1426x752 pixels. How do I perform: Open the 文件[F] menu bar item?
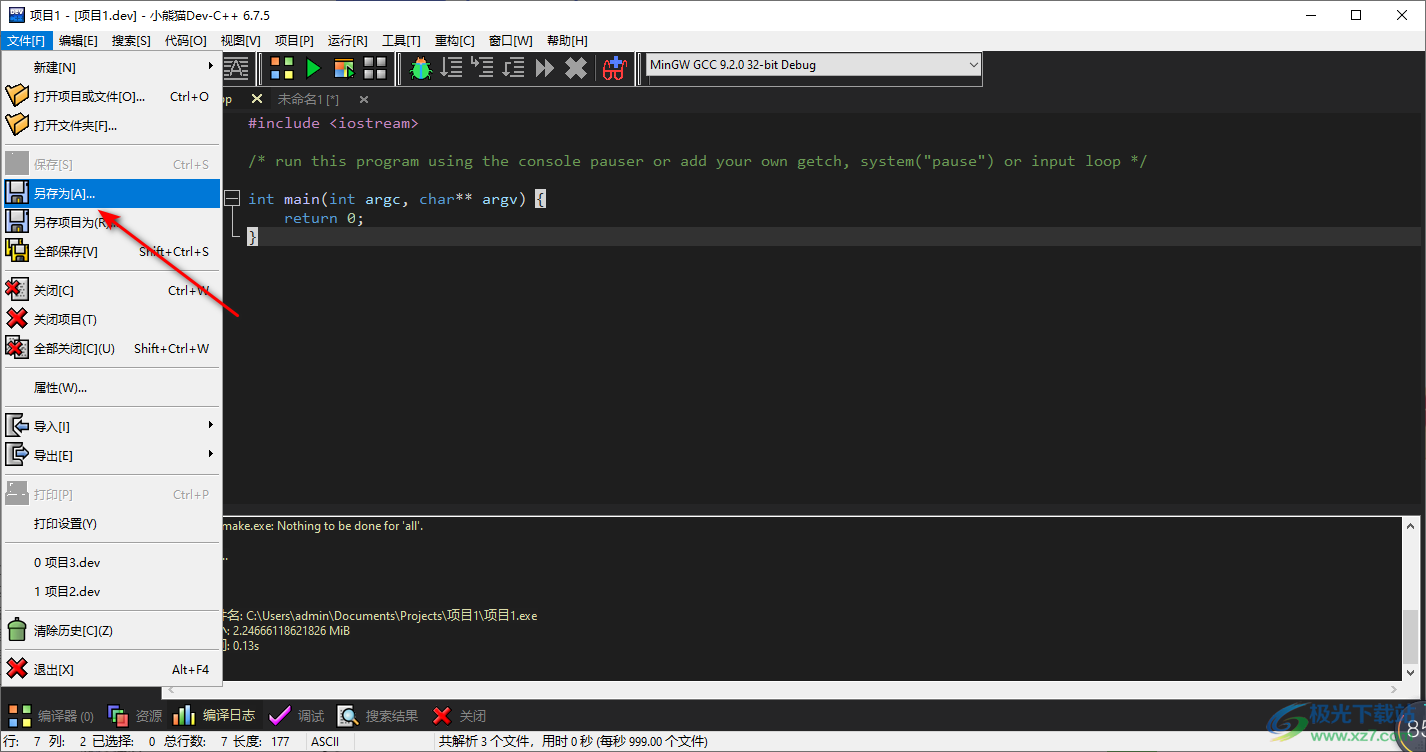tap(26, 40)
